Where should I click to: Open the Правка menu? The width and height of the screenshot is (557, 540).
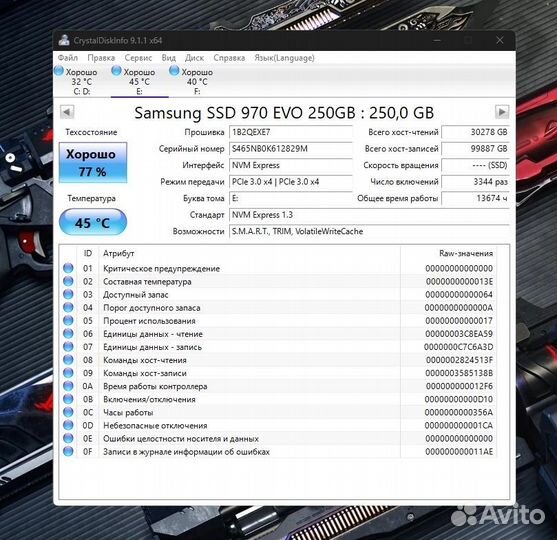coord(101,58)
